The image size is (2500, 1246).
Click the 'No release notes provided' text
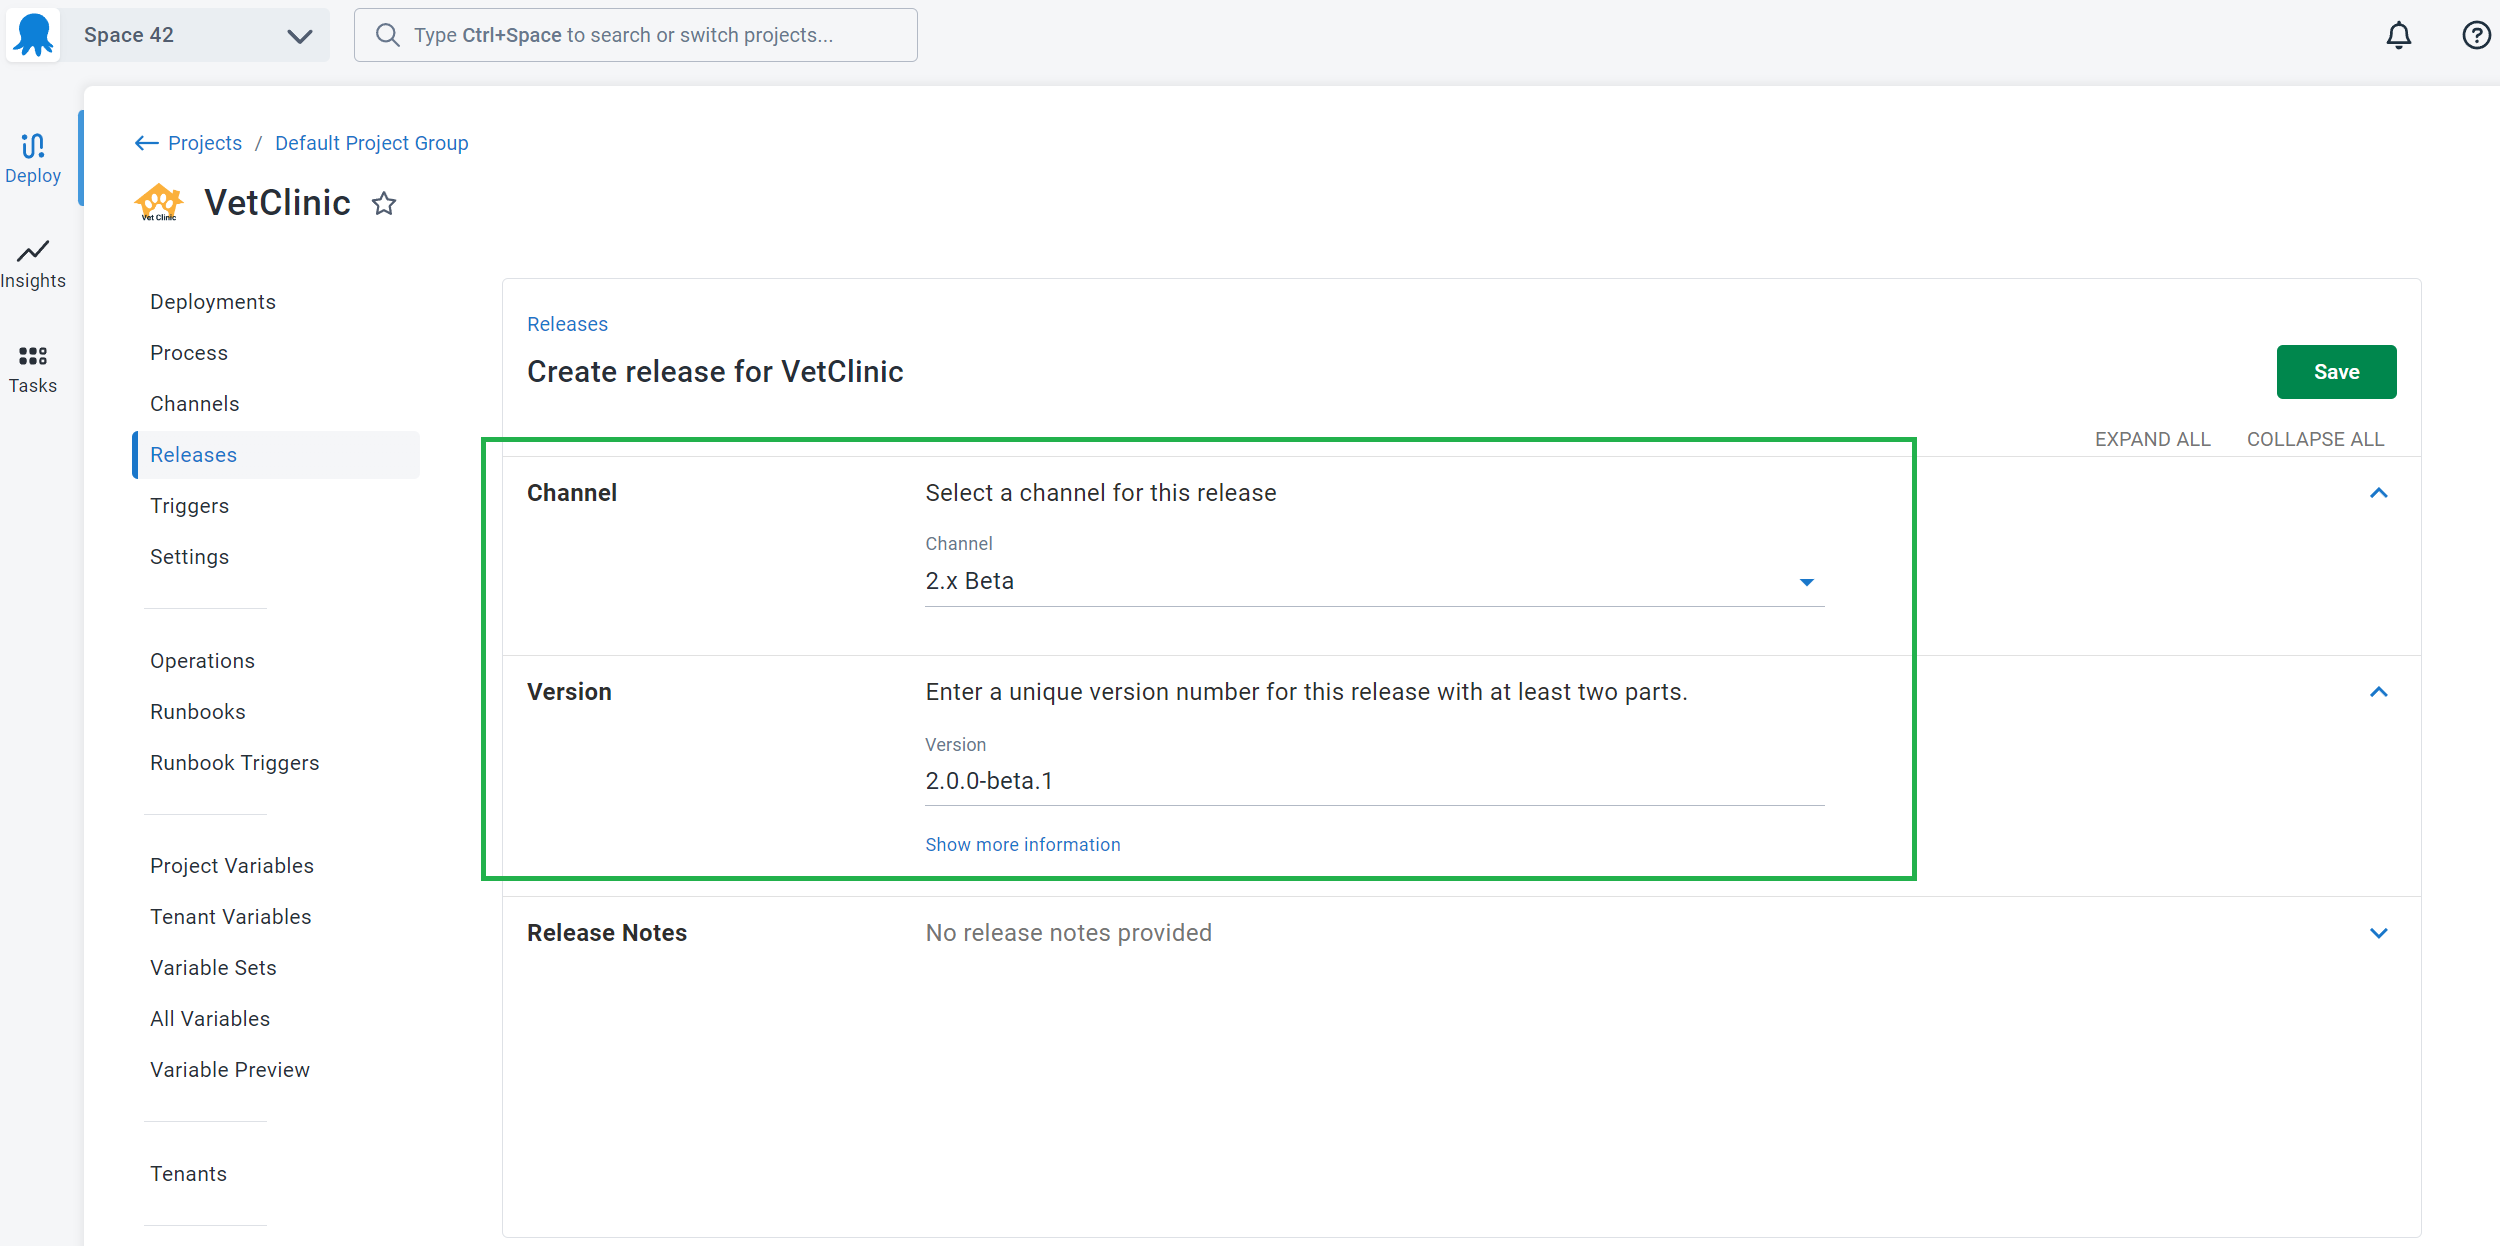tap(1068, 933)
